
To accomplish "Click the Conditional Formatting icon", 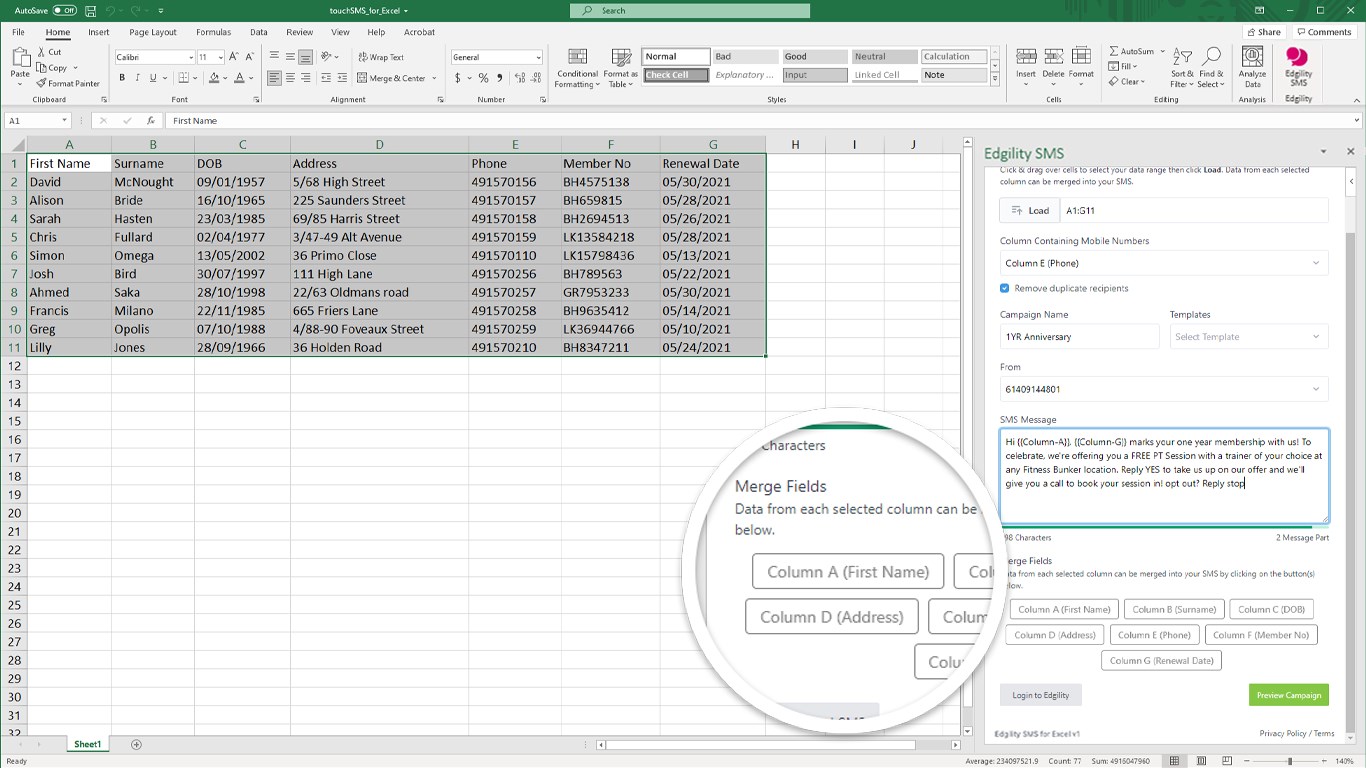I will [577, 66].
